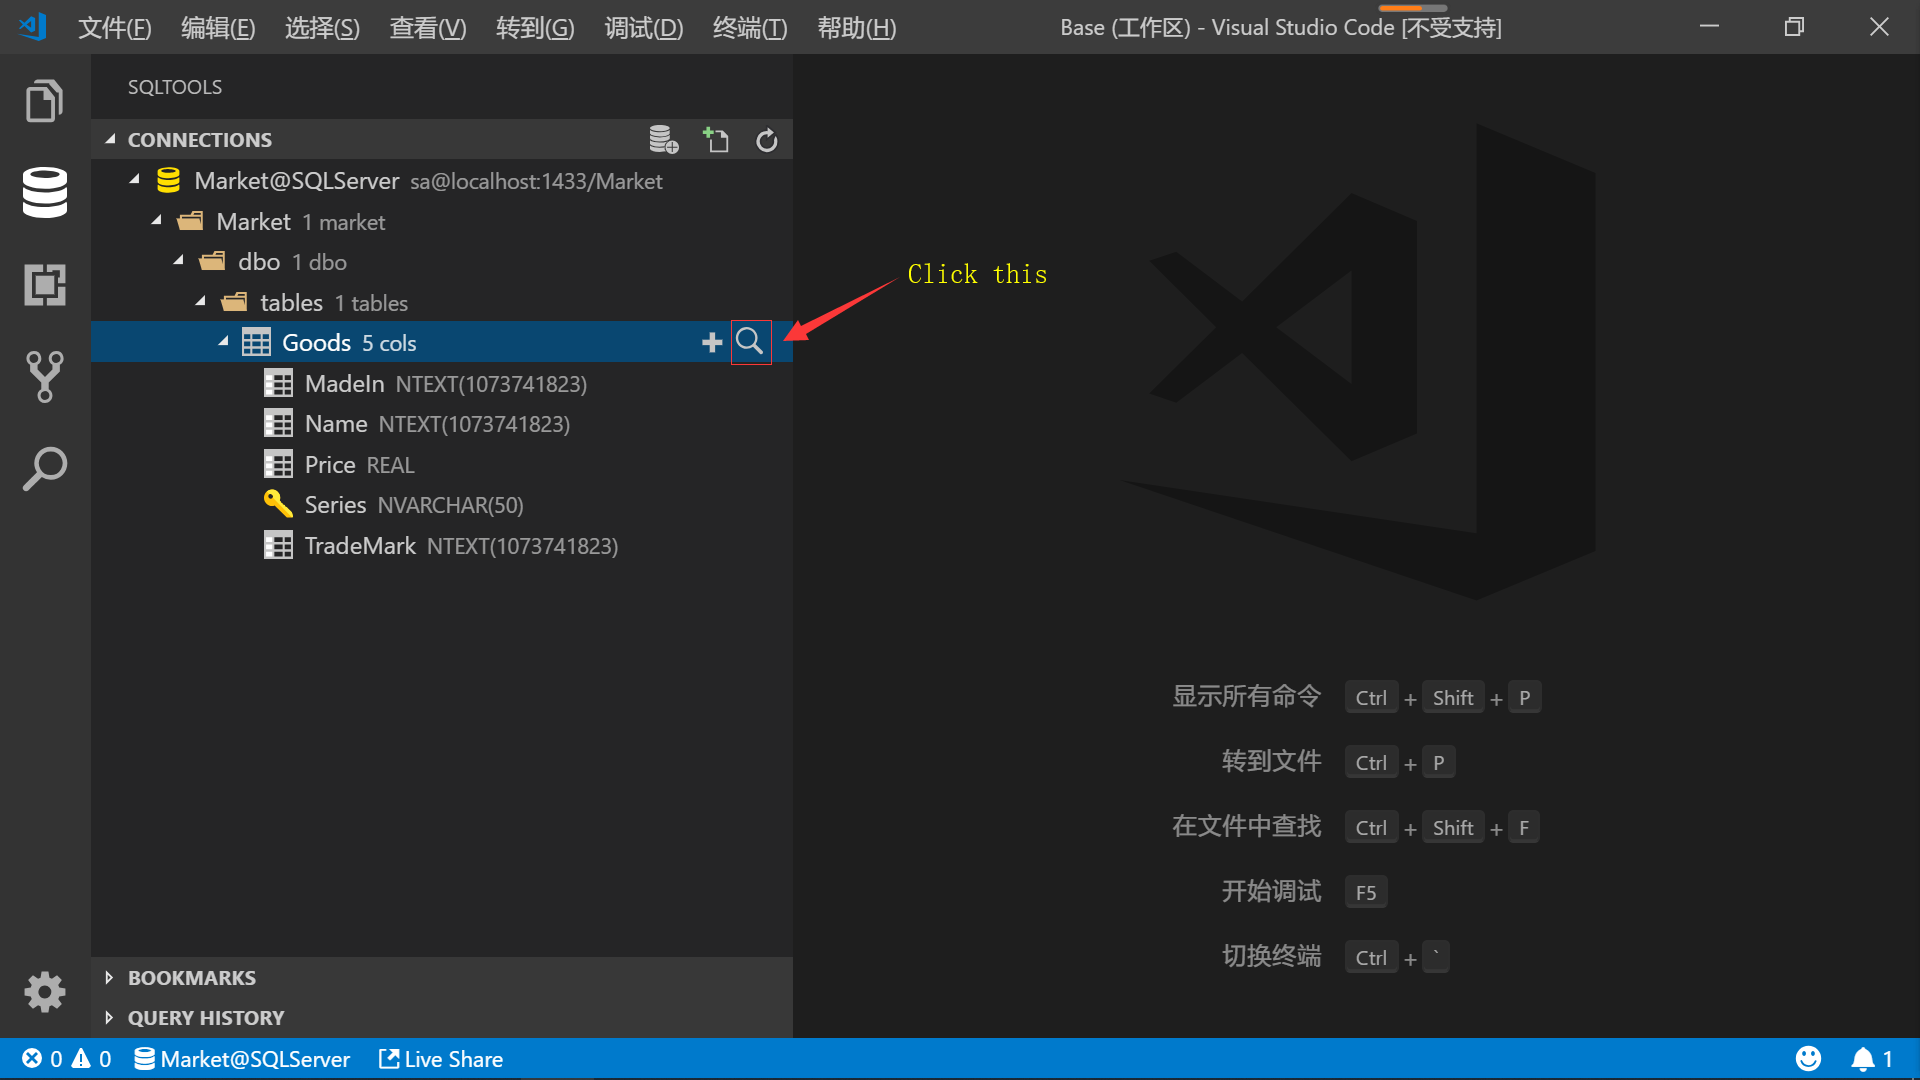Click the Market folder icon
Screen dimensions: 1920x1080
[x=190, y=221]
